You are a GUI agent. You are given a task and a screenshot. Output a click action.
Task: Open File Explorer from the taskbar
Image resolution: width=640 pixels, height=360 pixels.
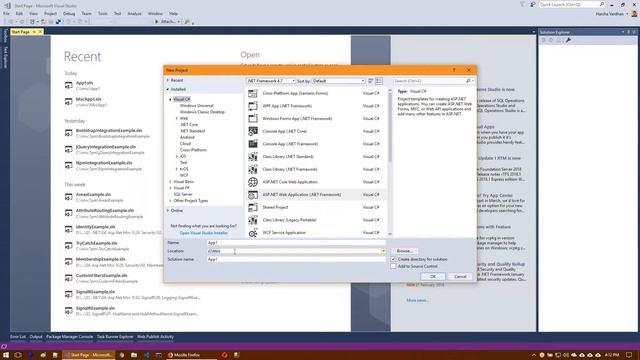134,355
